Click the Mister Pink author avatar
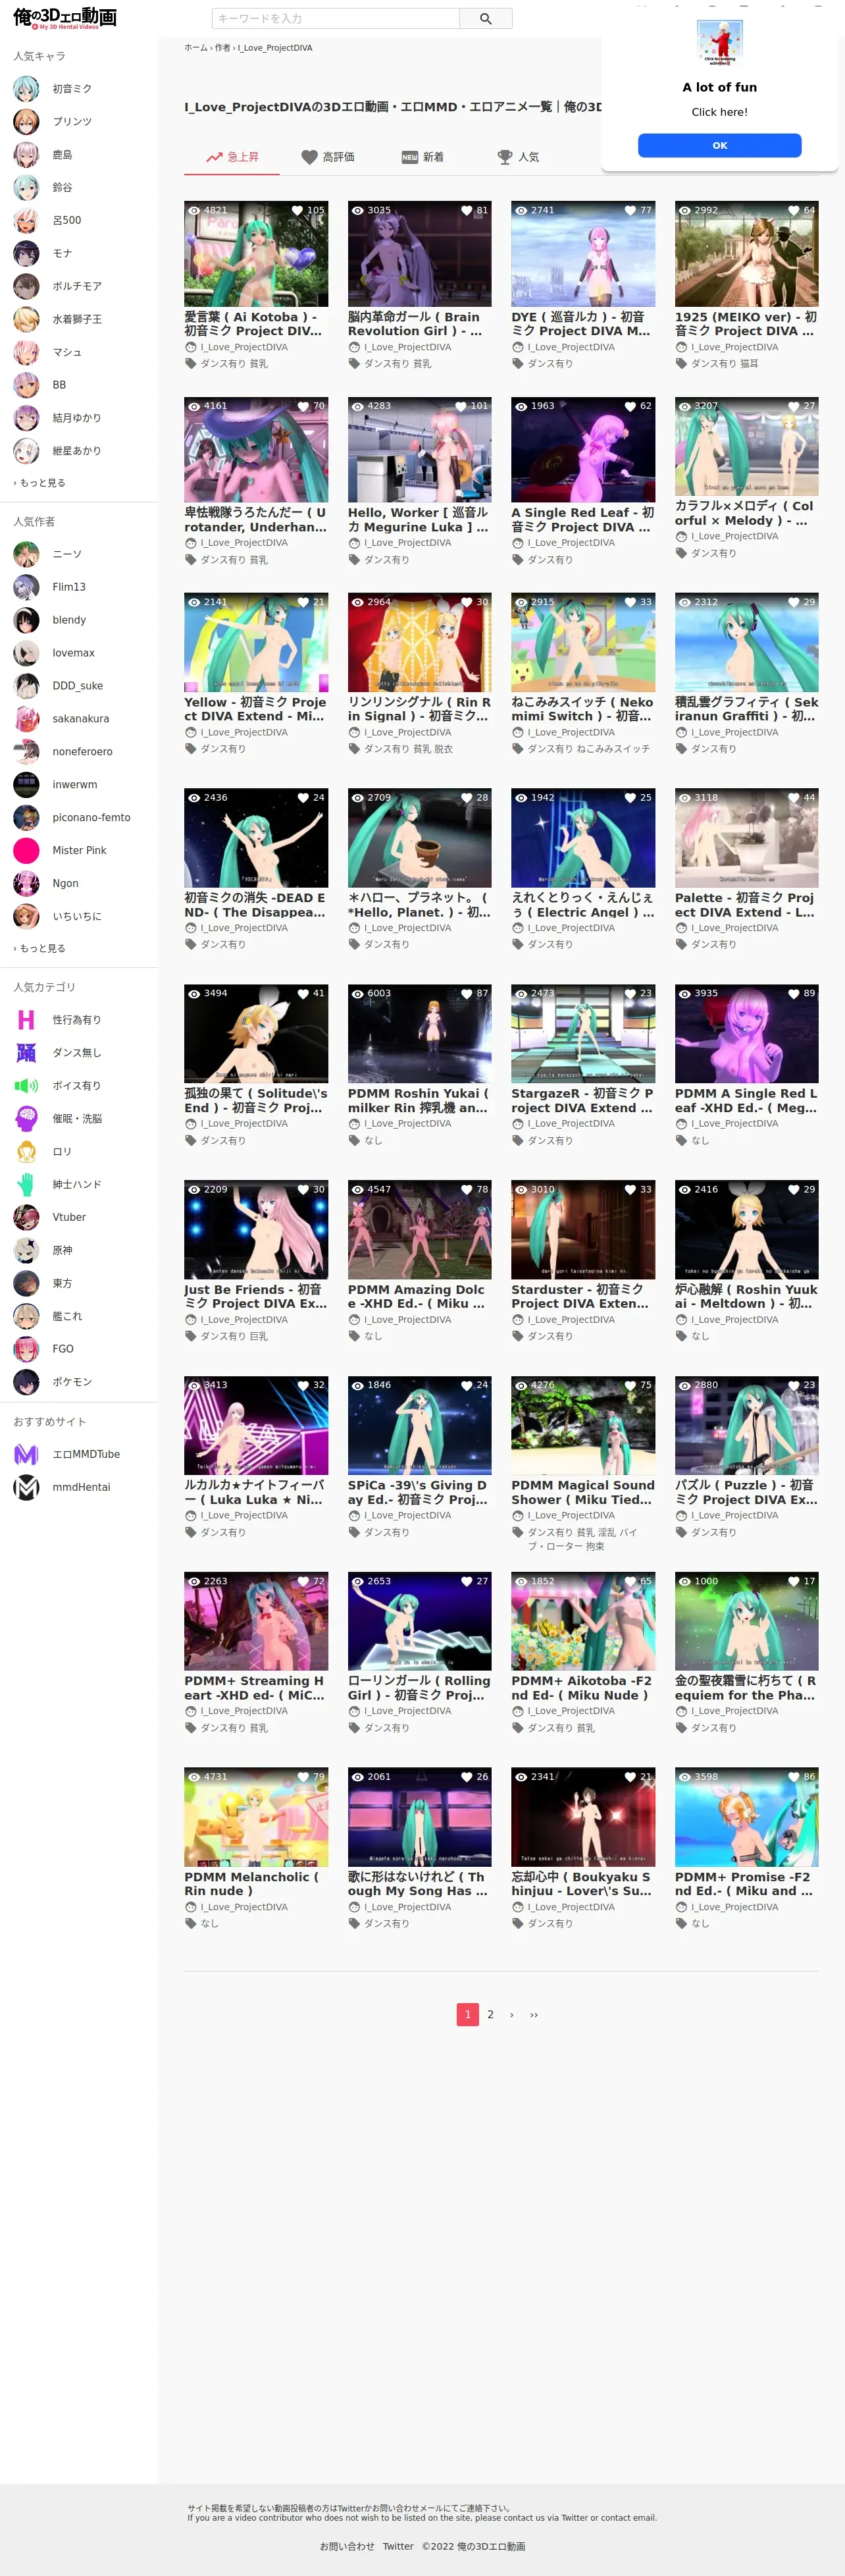 [26, 851]
